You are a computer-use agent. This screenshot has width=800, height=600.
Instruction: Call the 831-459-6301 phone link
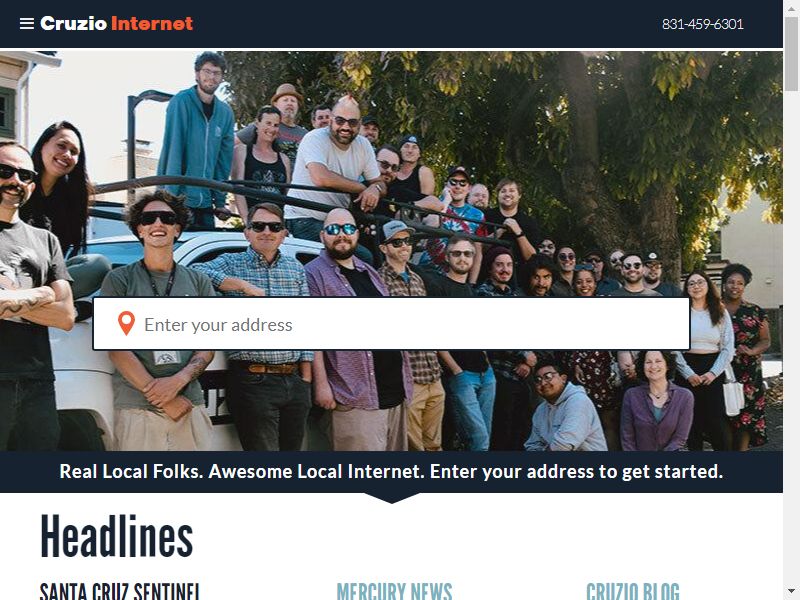703,24
